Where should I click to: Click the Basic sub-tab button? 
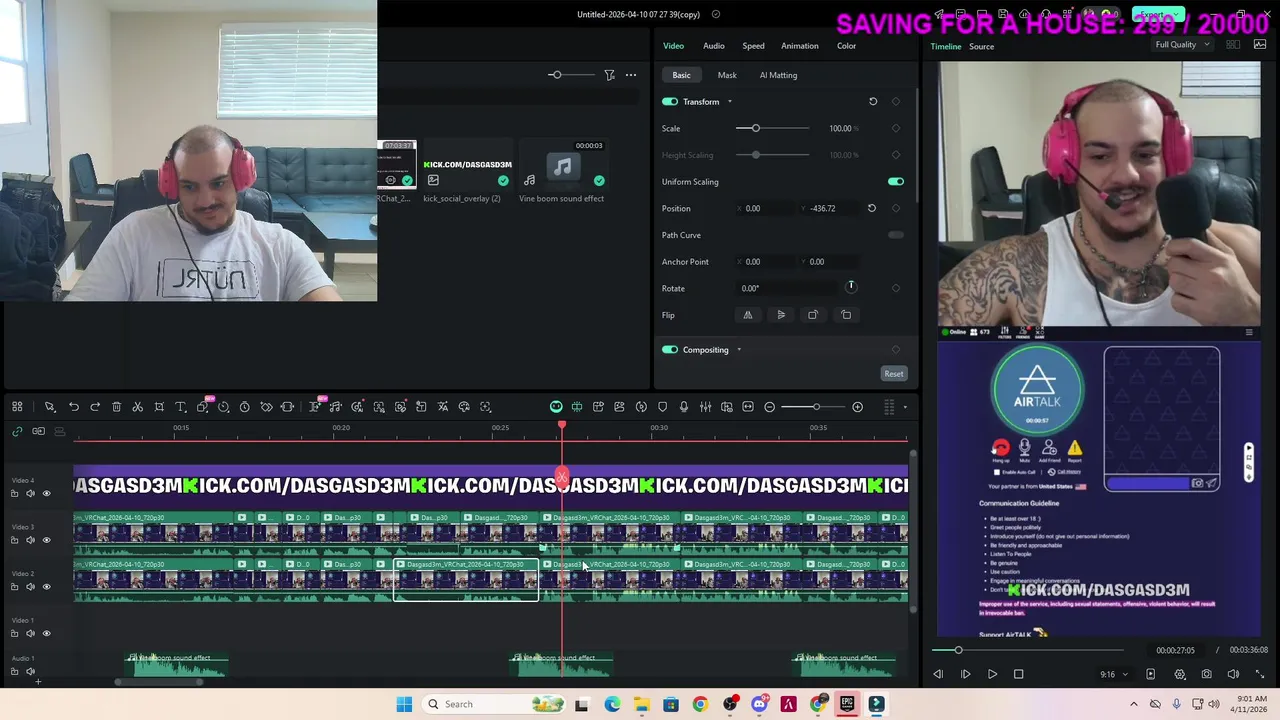(x=681, y=75)
